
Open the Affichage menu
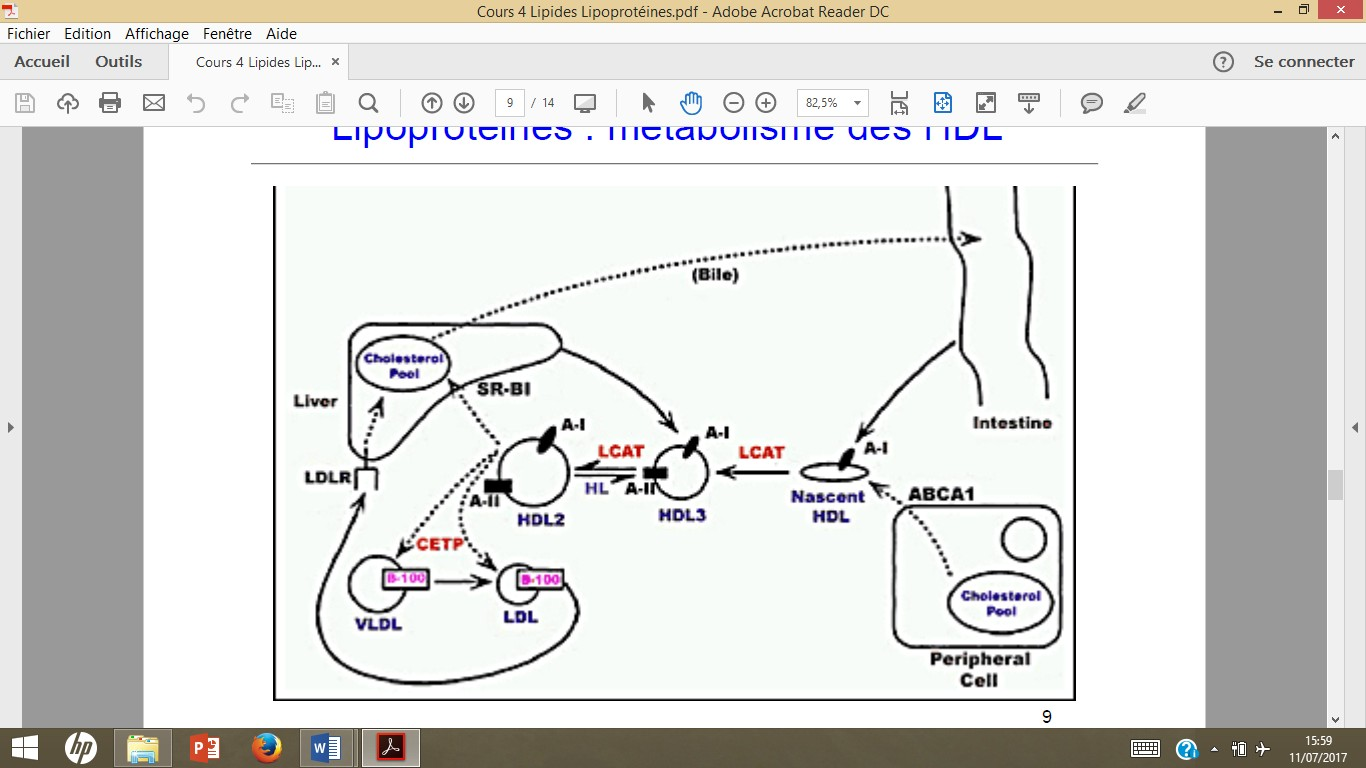(x=157, y=34)
